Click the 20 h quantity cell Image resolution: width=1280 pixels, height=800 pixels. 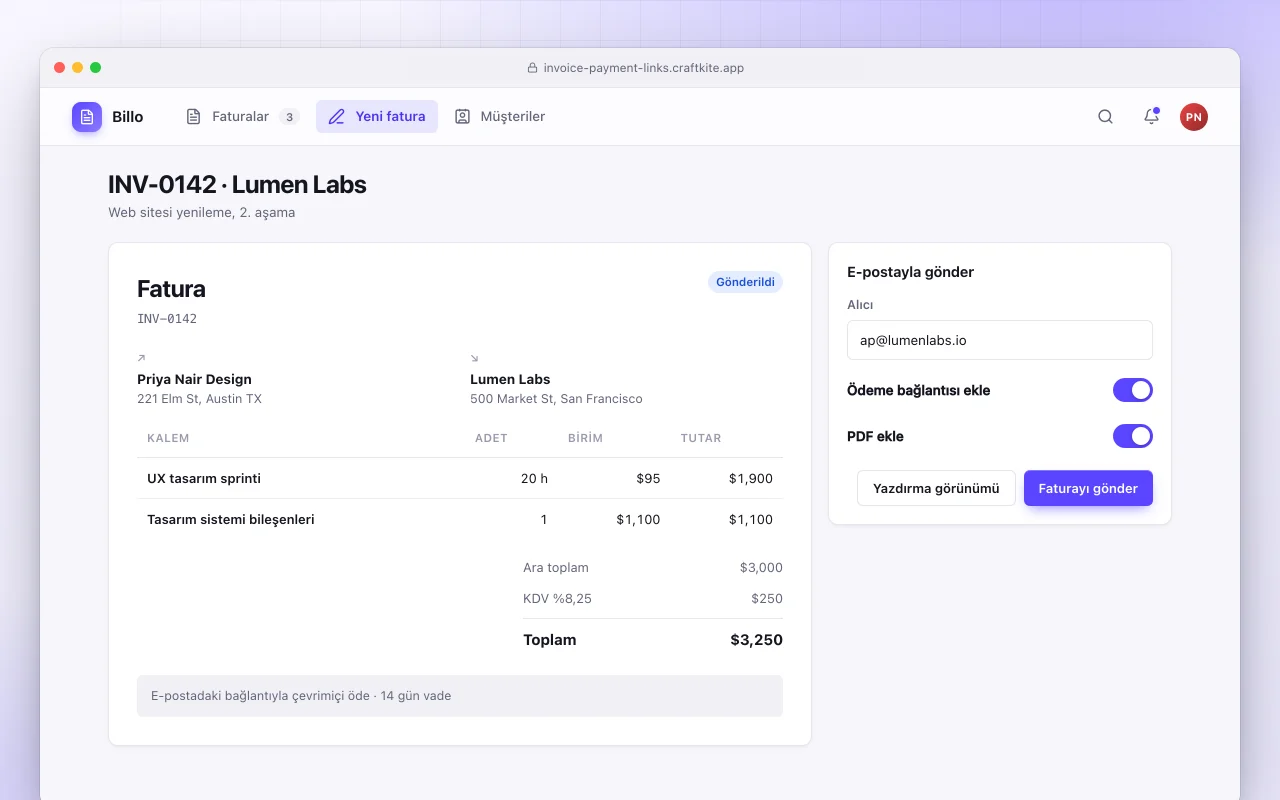pyautogui.click(x=534, y=478)
